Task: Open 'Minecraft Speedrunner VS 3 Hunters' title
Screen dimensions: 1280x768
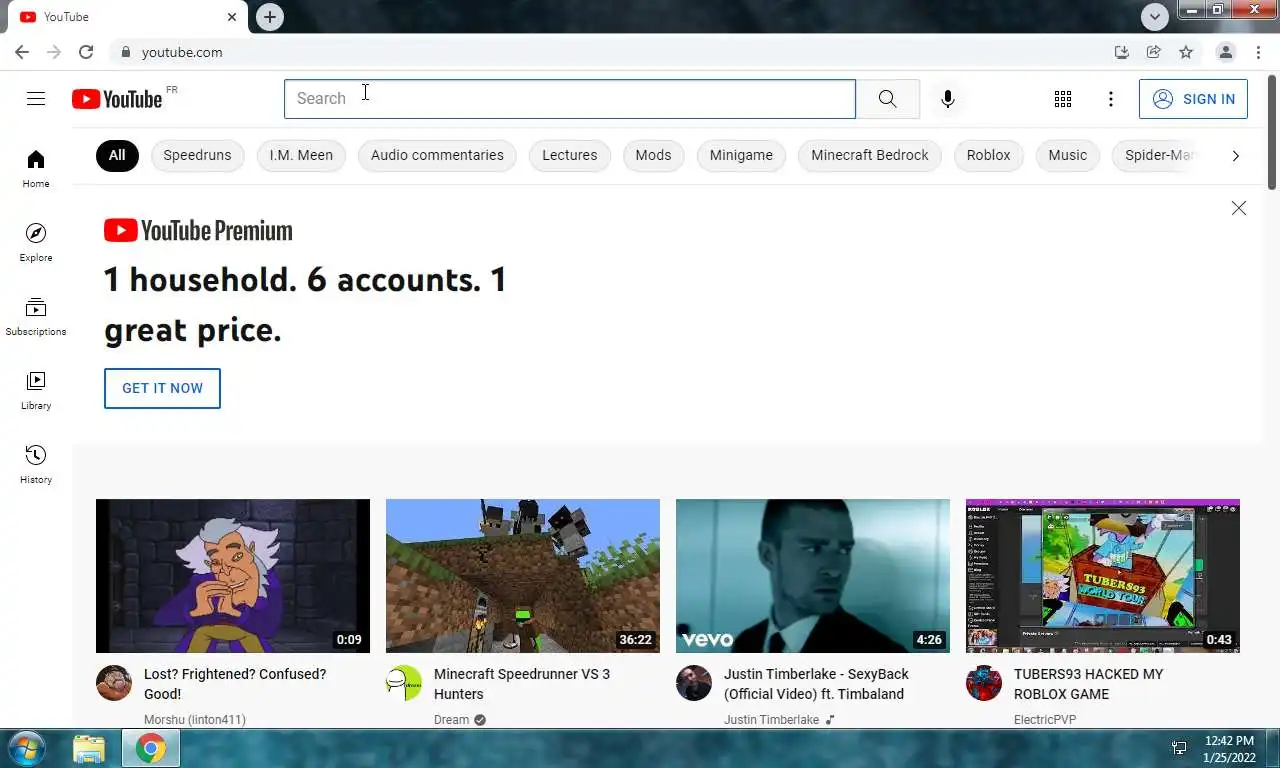Action: (x=522, y=684)
